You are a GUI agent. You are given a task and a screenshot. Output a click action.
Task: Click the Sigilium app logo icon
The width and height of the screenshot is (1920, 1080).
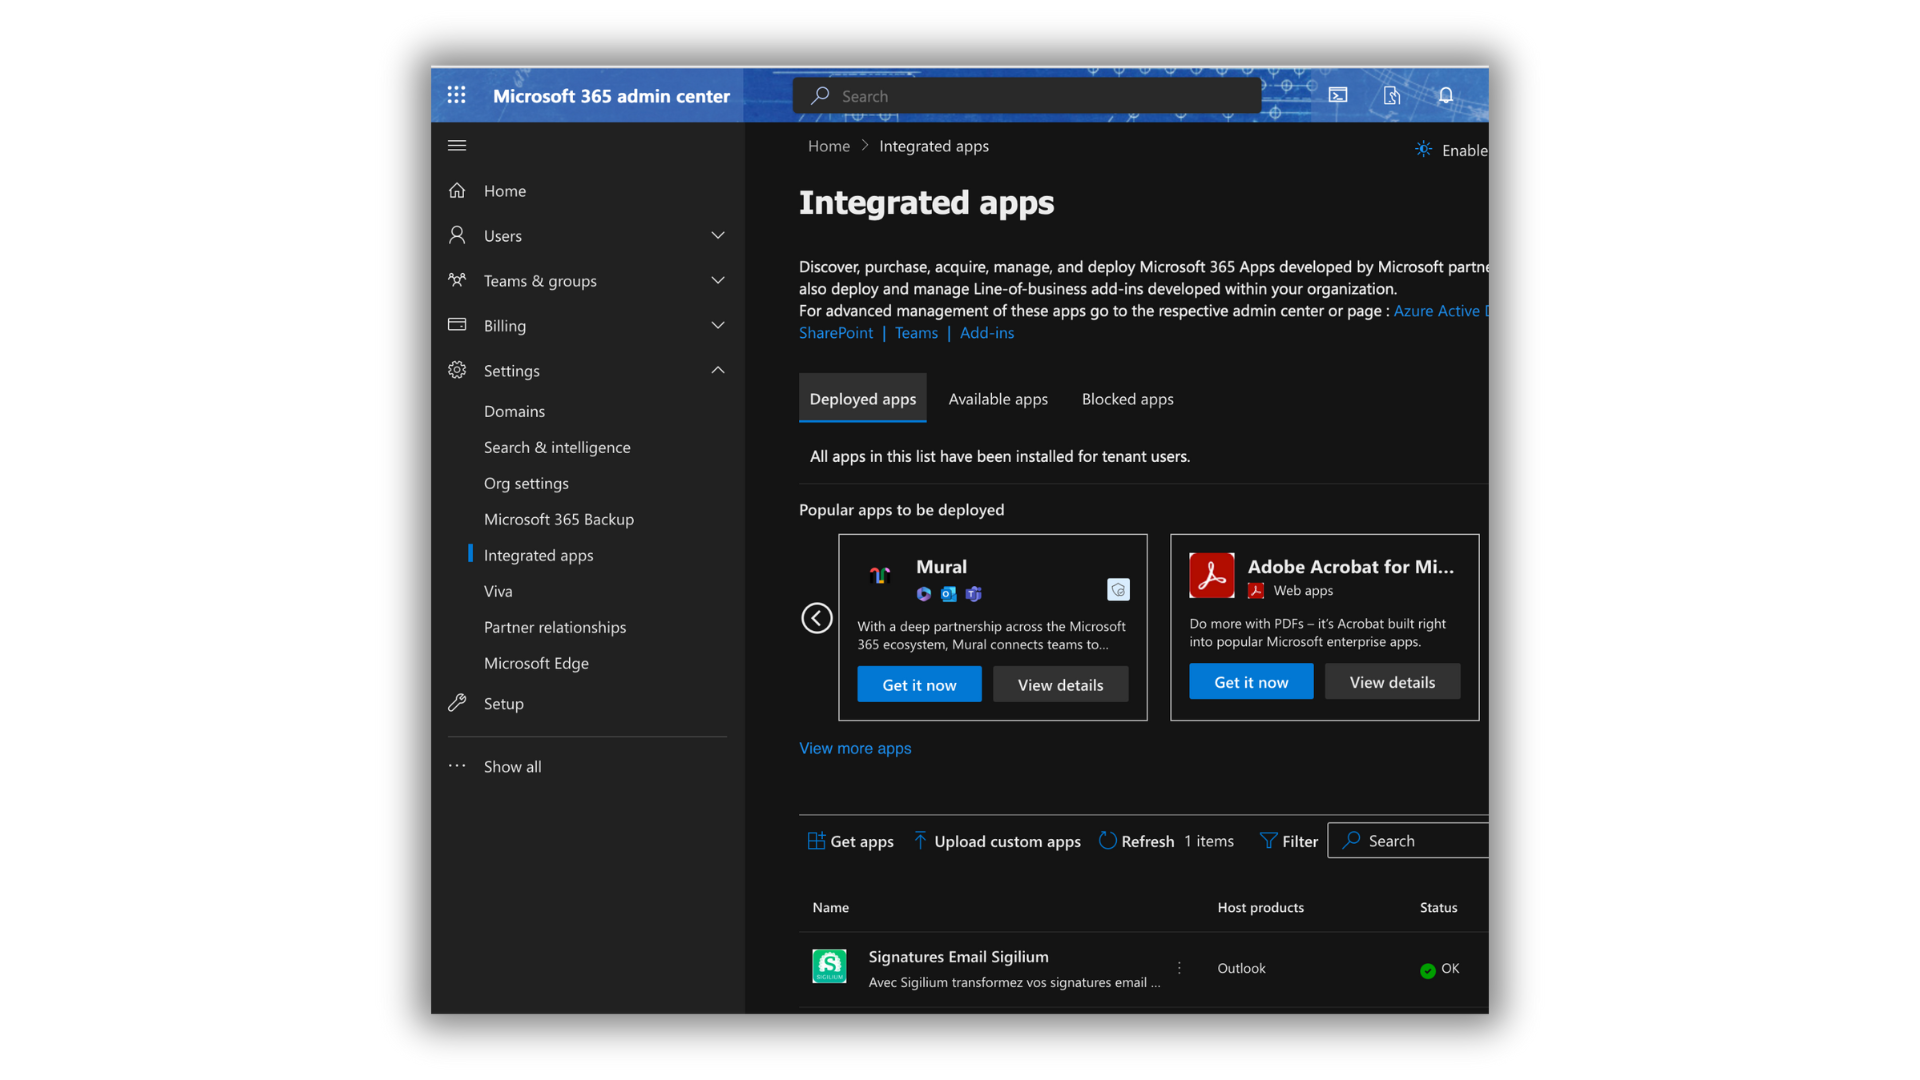829,966
